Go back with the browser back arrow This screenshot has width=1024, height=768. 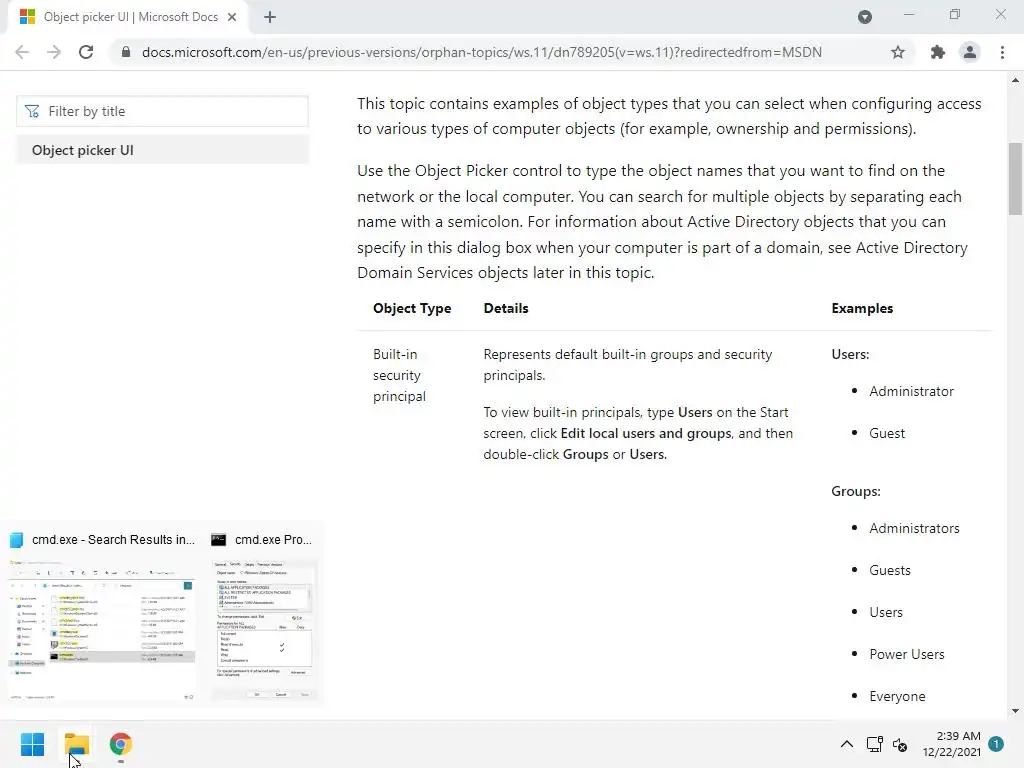click(22, 52)
